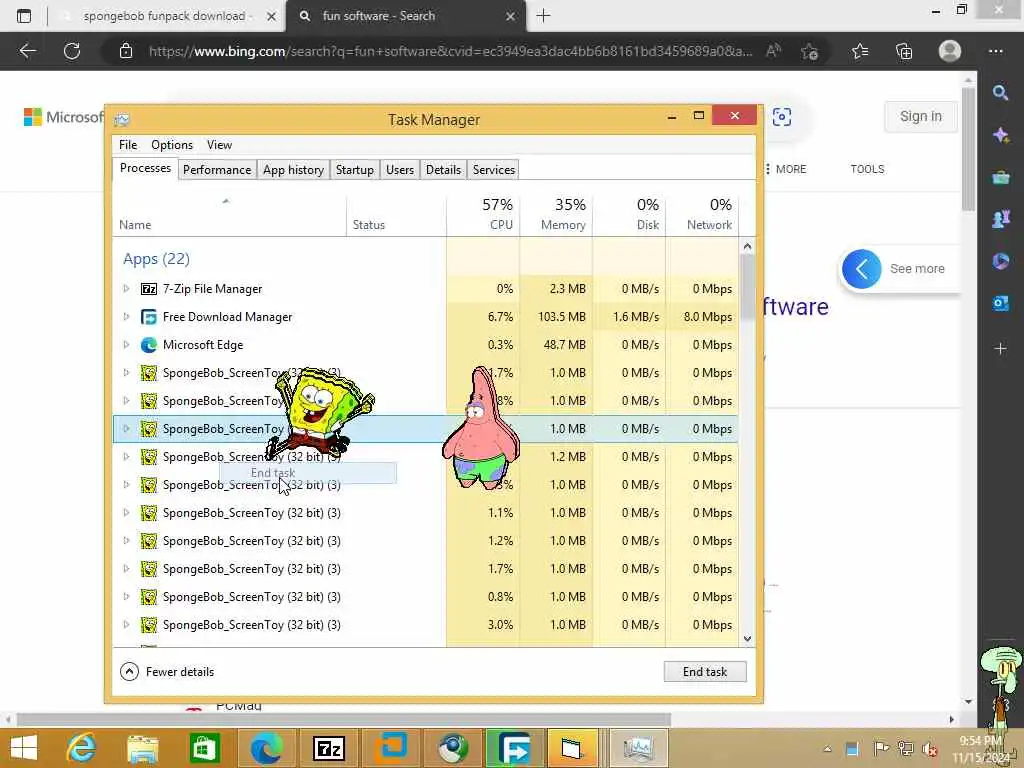Select the SpongeBob_ScreenToy row showing 1.7% CPU
The image size is (1024, 768).
[x=425, y=569]
